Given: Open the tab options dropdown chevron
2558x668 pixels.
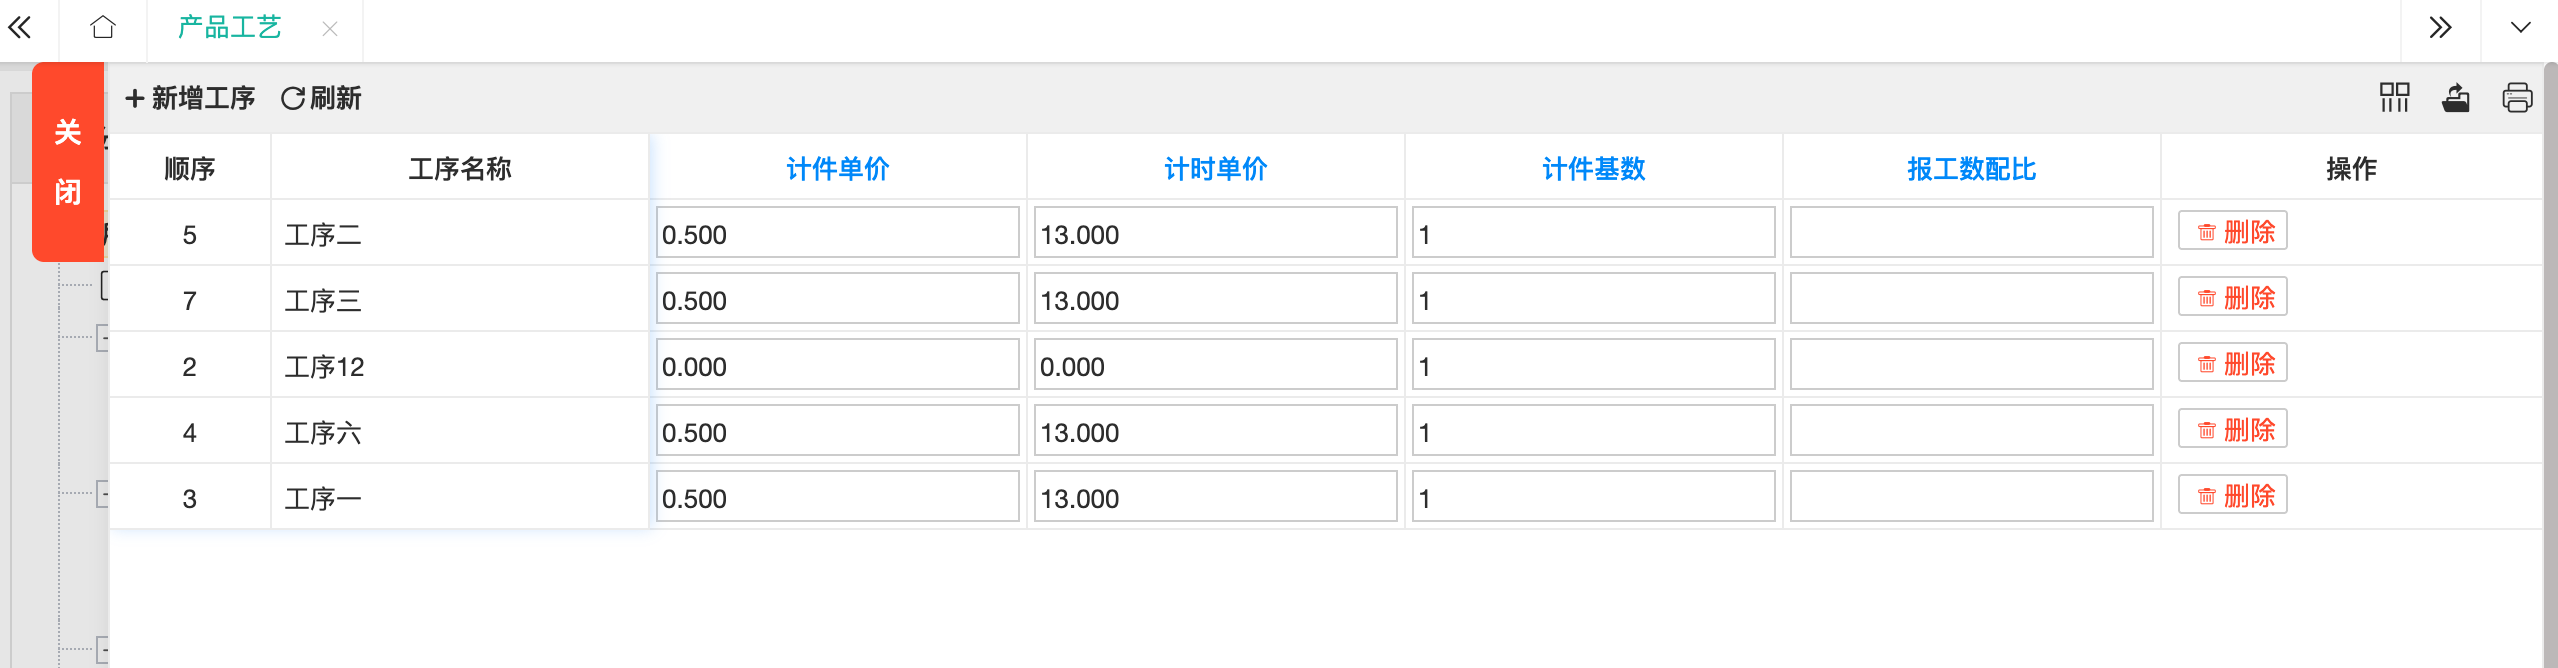Looking at the screenshot, I should (x=2520, y=28).
